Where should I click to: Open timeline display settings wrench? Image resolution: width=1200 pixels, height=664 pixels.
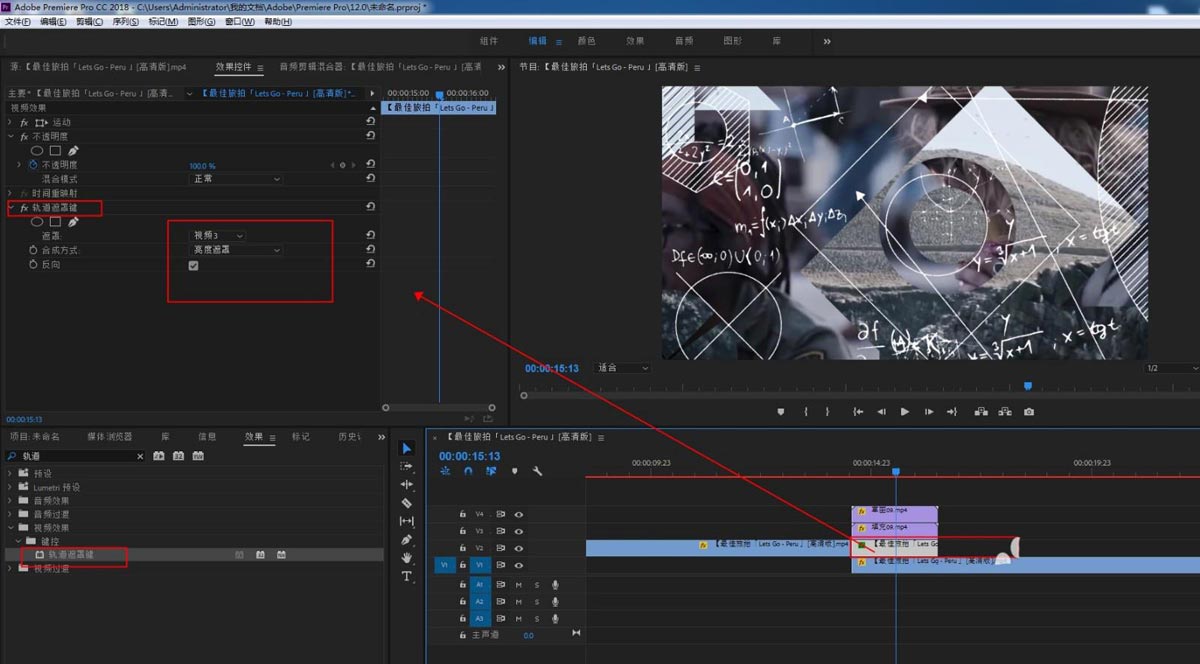click(537, 471)
